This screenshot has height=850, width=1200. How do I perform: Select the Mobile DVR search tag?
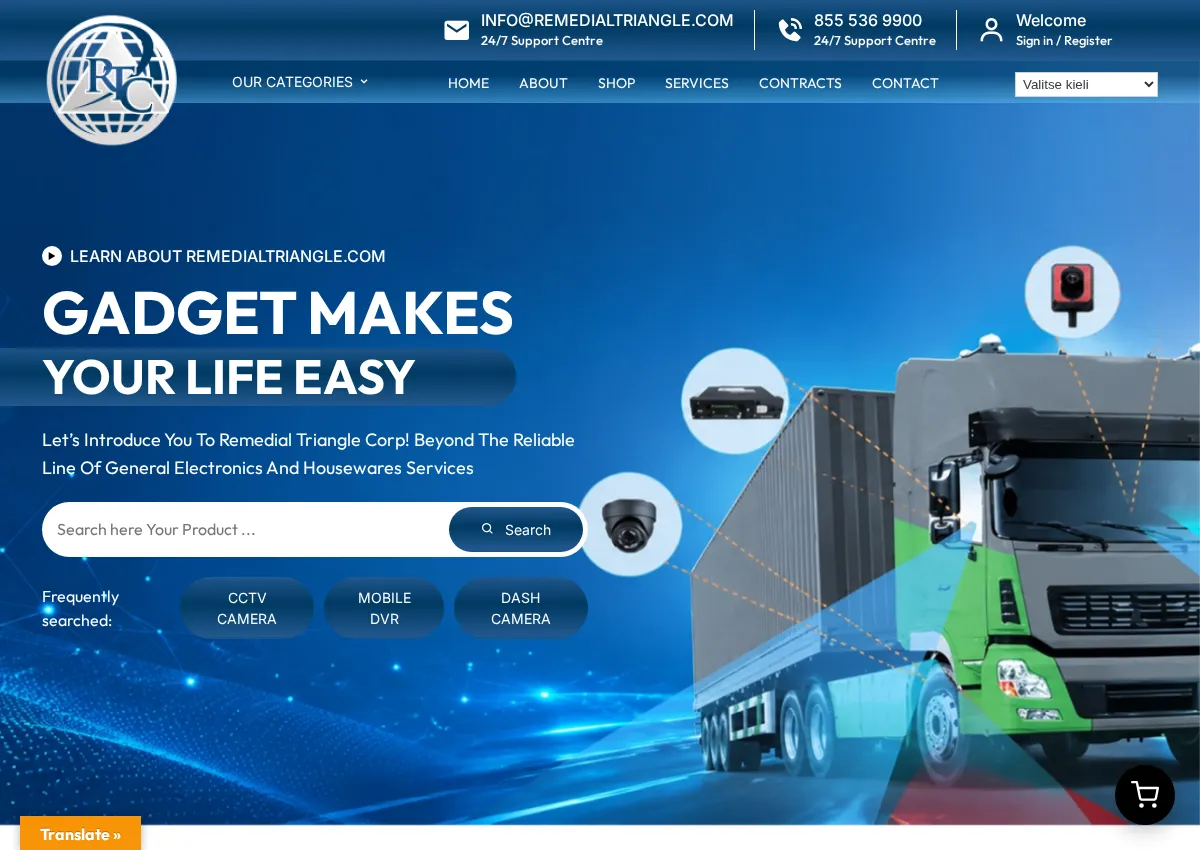pyautogui.click(x=384, y=608)
